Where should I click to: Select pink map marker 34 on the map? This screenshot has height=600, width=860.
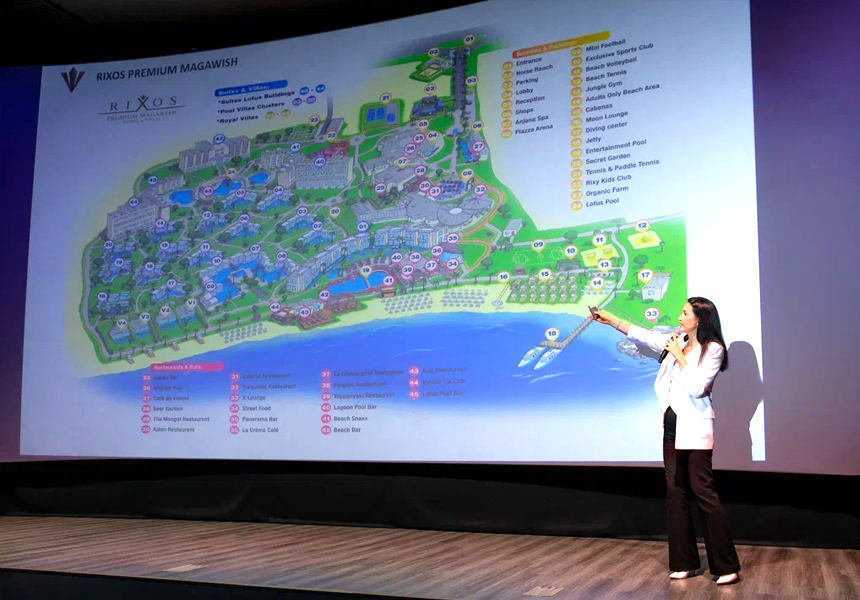(452, 264)
